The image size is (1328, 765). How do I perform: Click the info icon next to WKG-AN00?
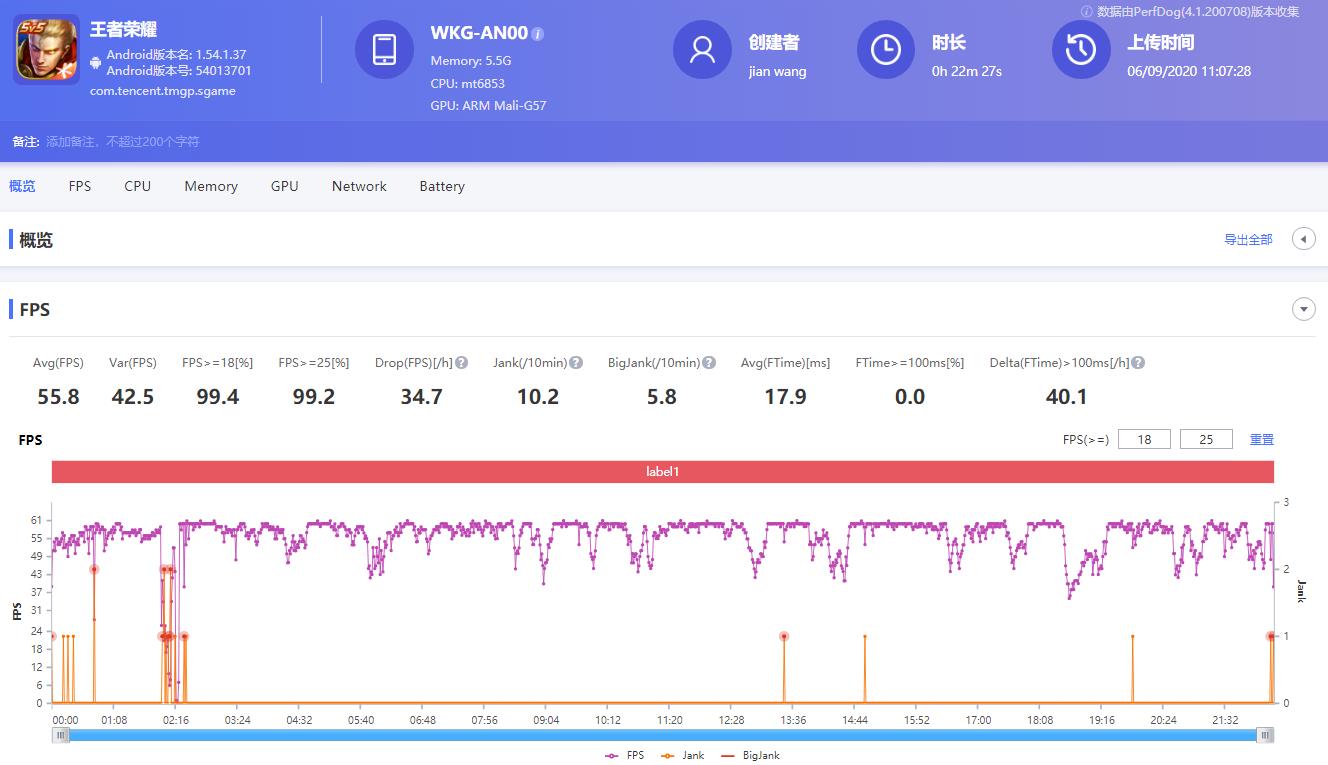(538, 34)
